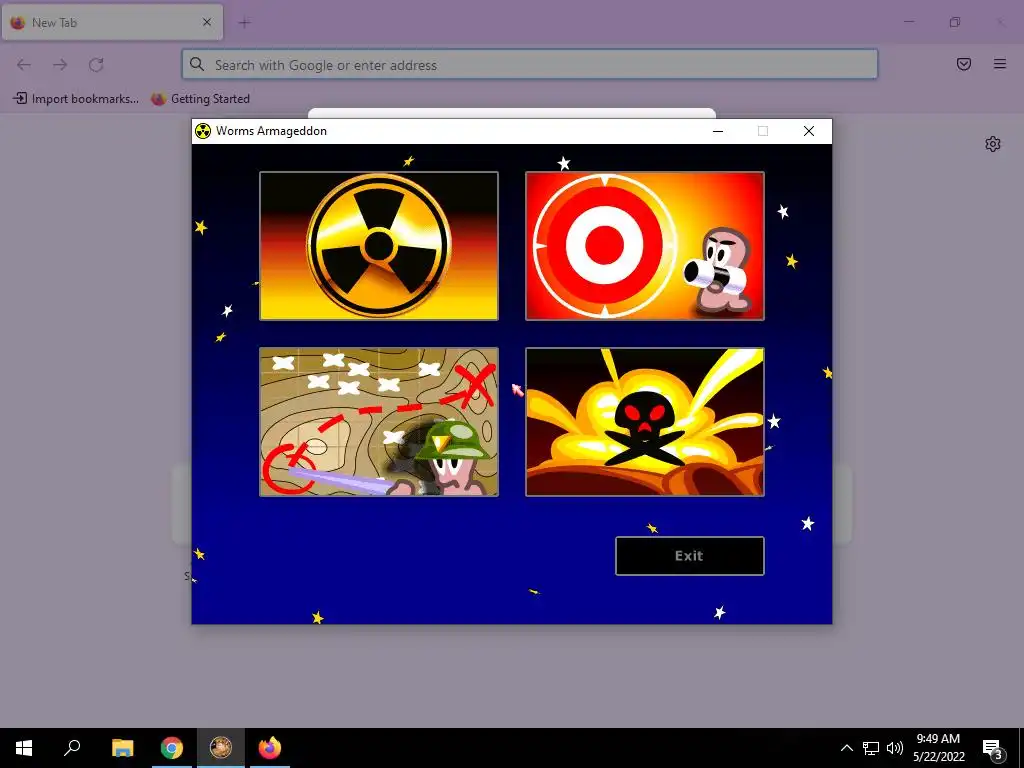Open the notification center icon

click(993, 748)
